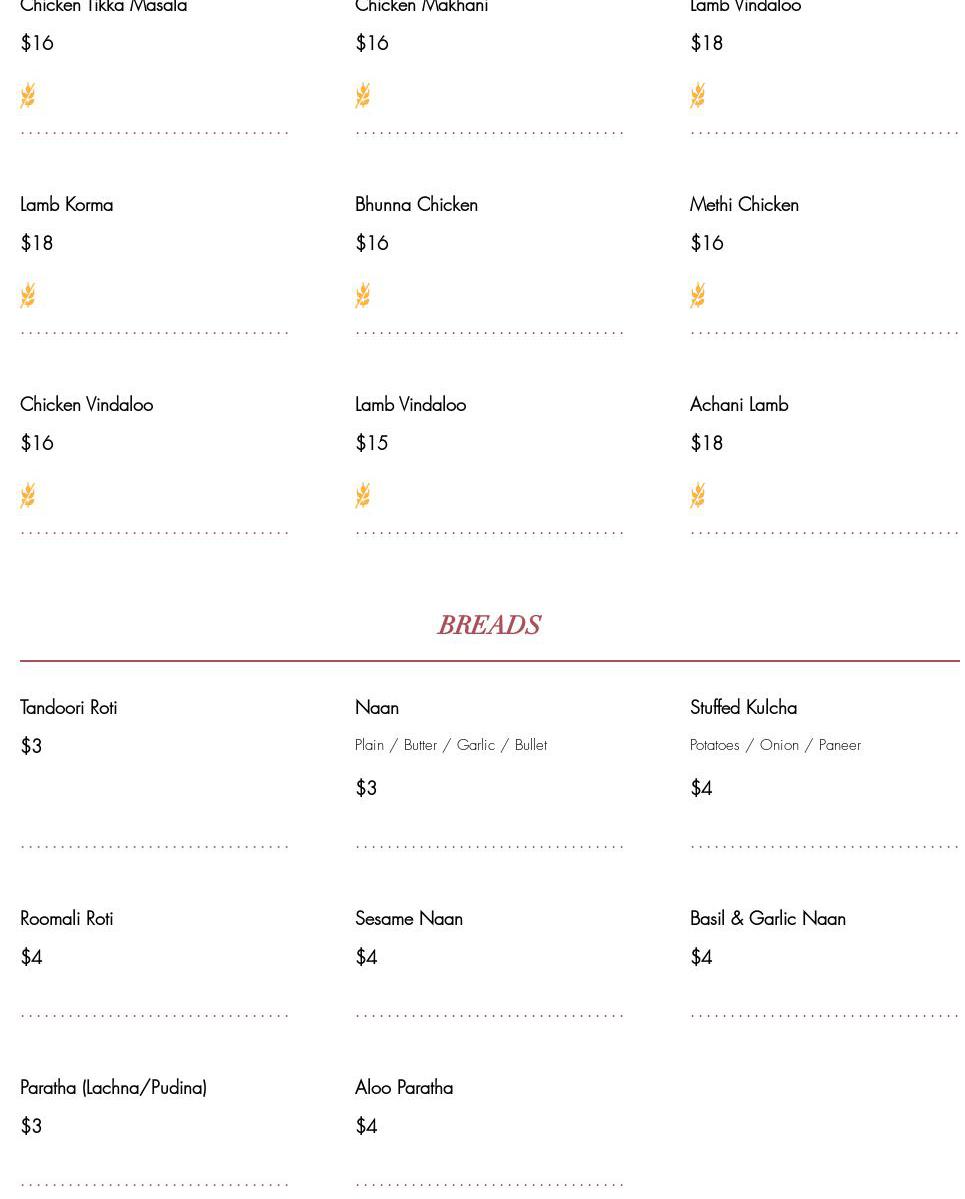Select the Naan menu item title
Viewport: 965px width, 1199px height.
(377, 708)
